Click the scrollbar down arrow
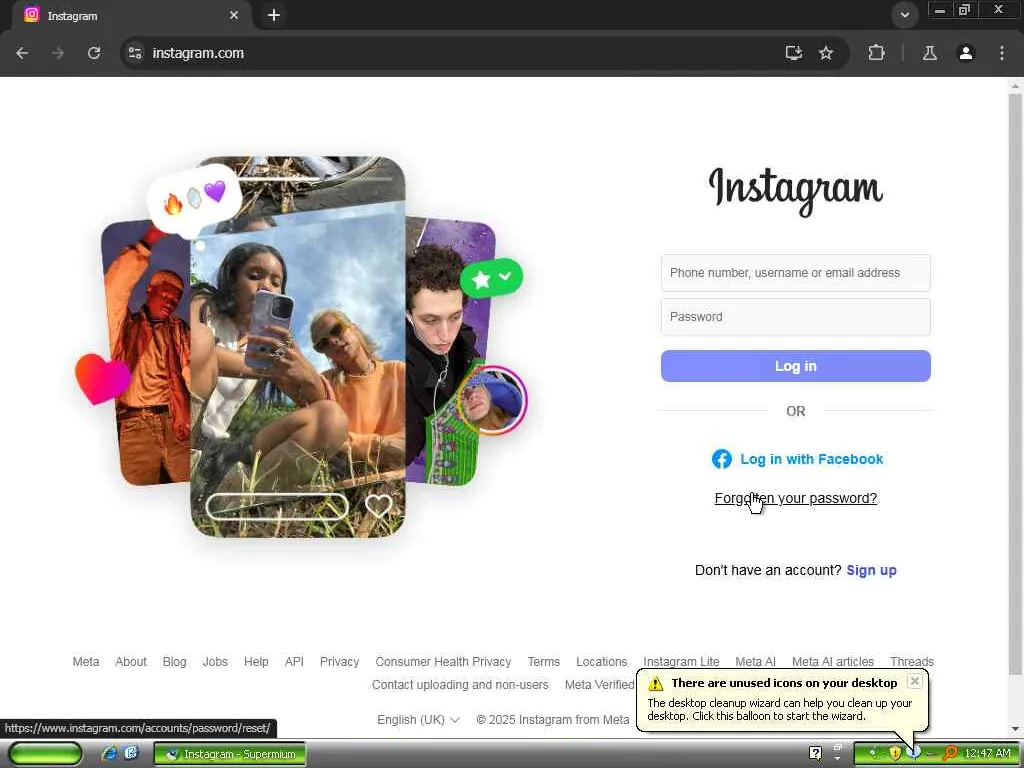 click(x=1015, y=729)
